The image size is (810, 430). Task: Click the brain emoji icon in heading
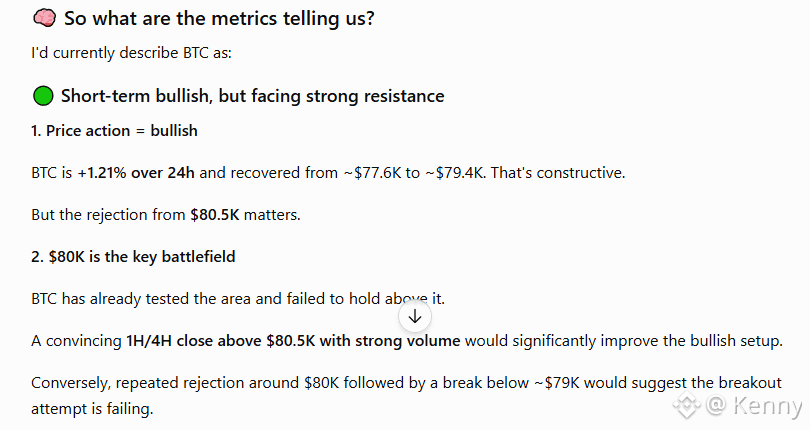pyautogui.click(x=44, y=18)
